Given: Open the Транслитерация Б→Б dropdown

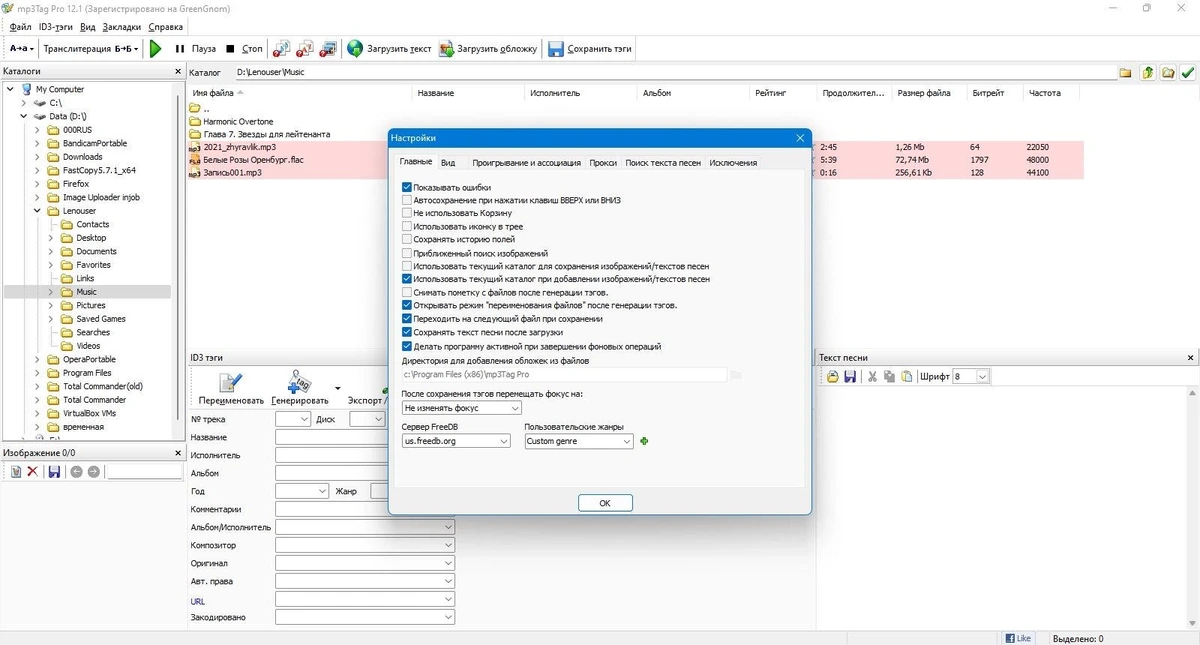Looking at the screenshot, I should [91, 48].
